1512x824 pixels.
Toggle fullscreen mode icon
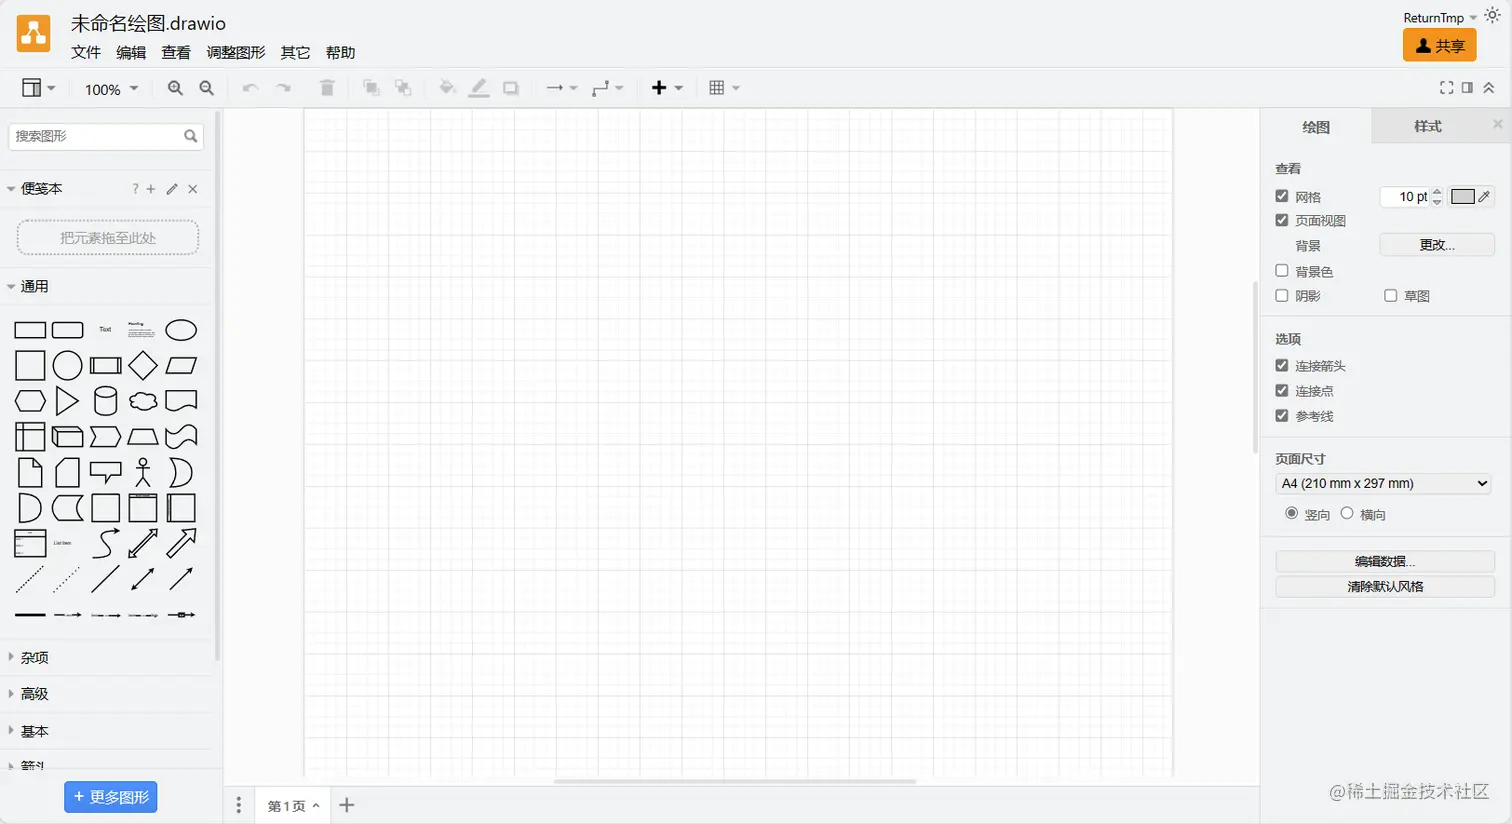point(1446,88)
